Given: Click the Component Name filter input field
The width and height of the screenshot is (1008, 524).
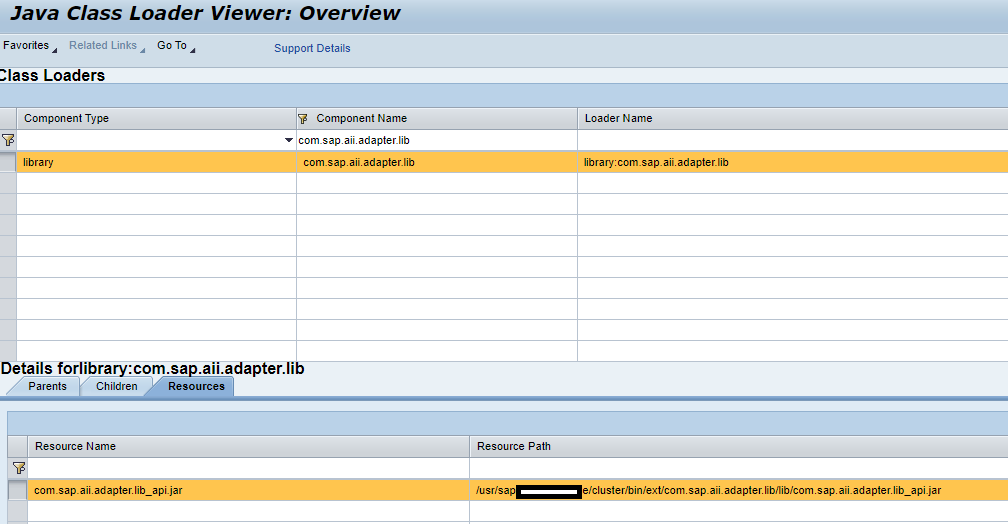Looking at the screenshot, I should (436, 141).
